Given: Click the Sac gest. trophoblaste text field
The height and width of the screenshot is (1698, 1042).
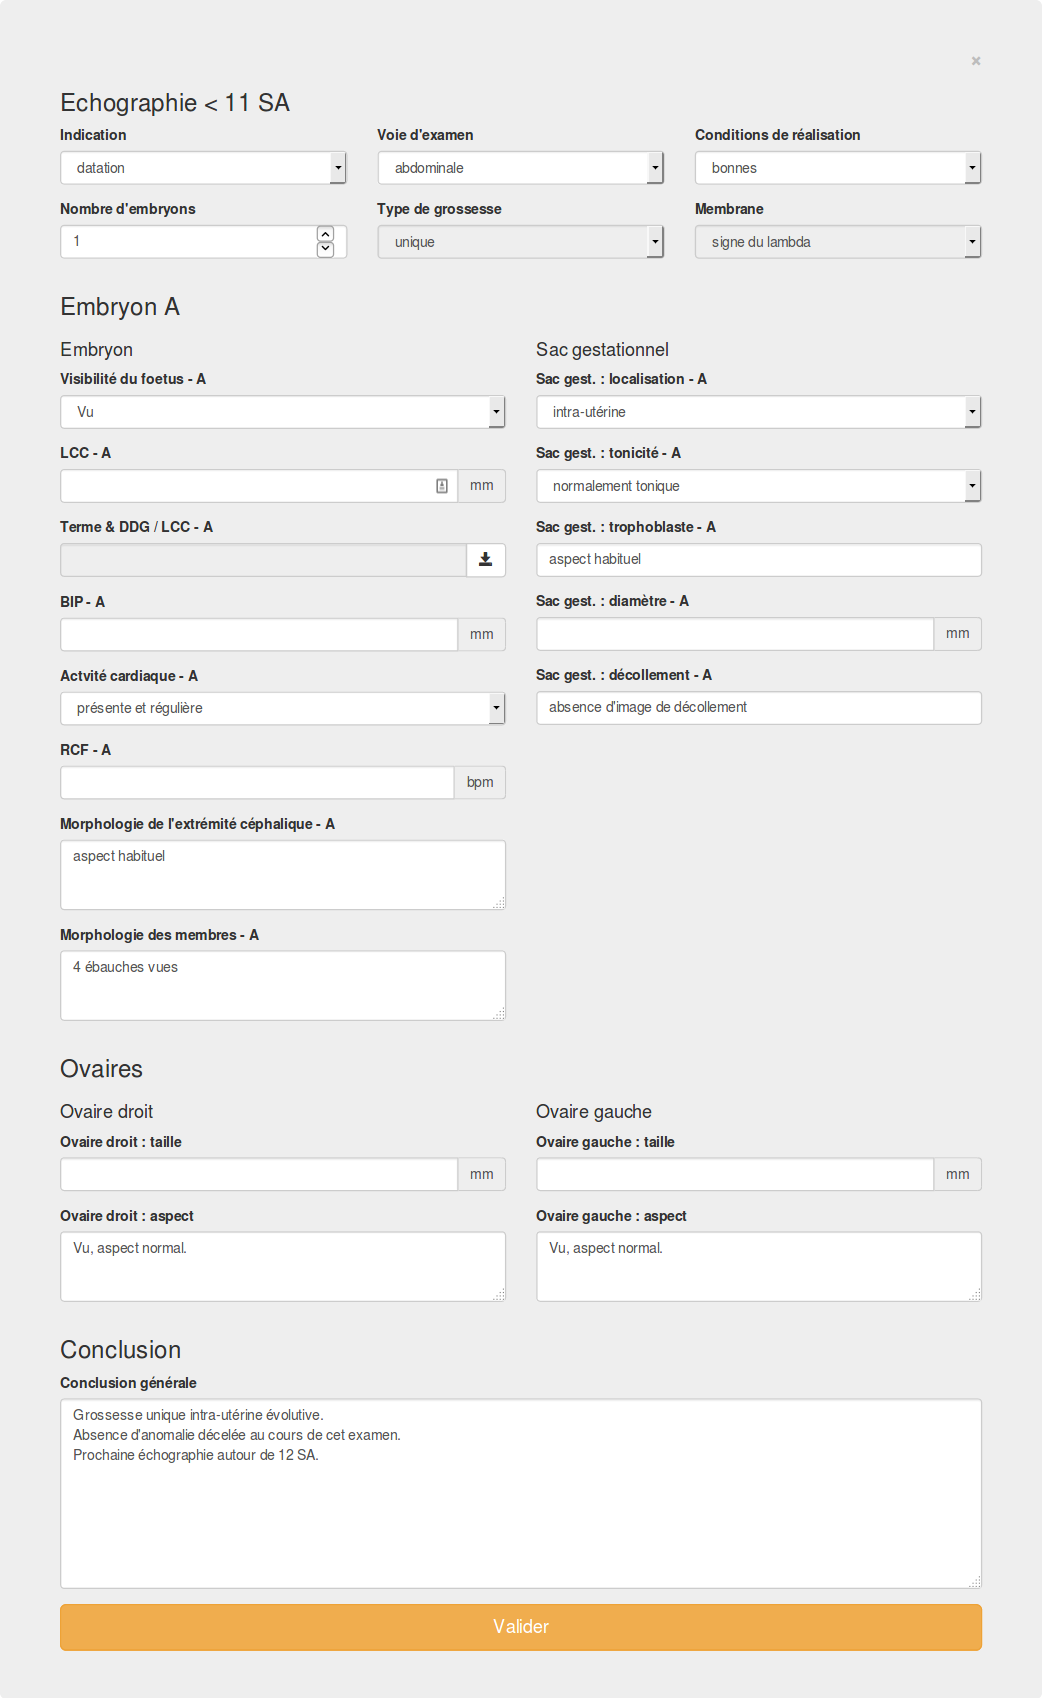Looking at the screenshot, I should tap(758, 560).
